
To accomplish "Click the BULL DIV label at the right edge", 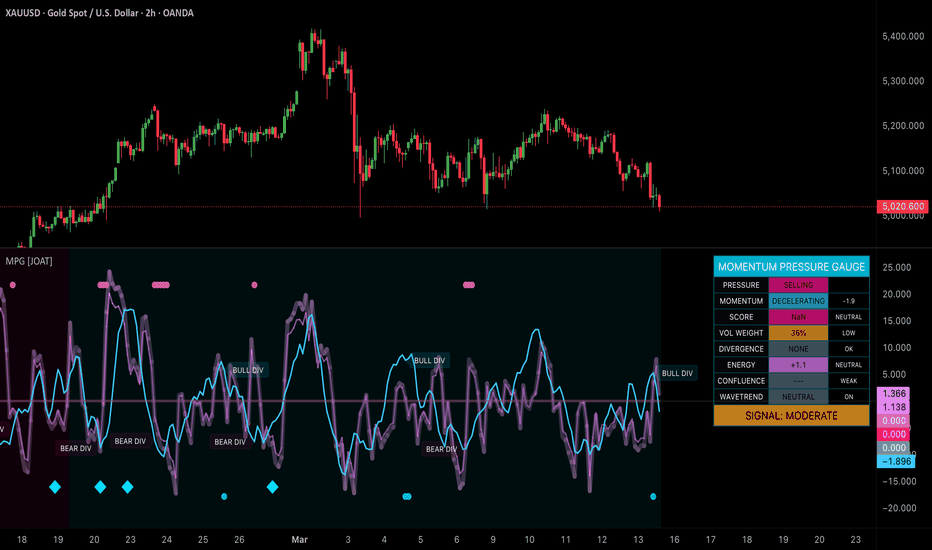I will 677,373.
